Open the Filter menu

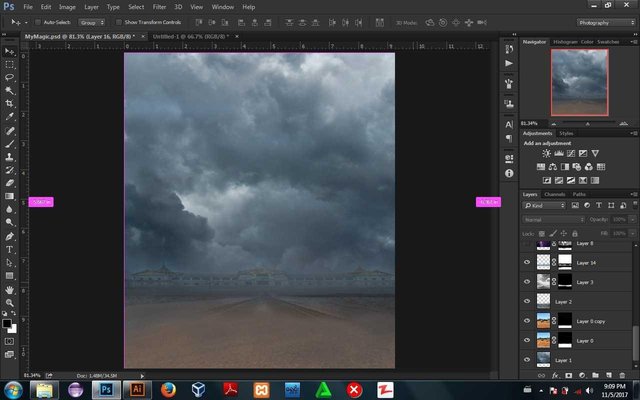[159, 7]
